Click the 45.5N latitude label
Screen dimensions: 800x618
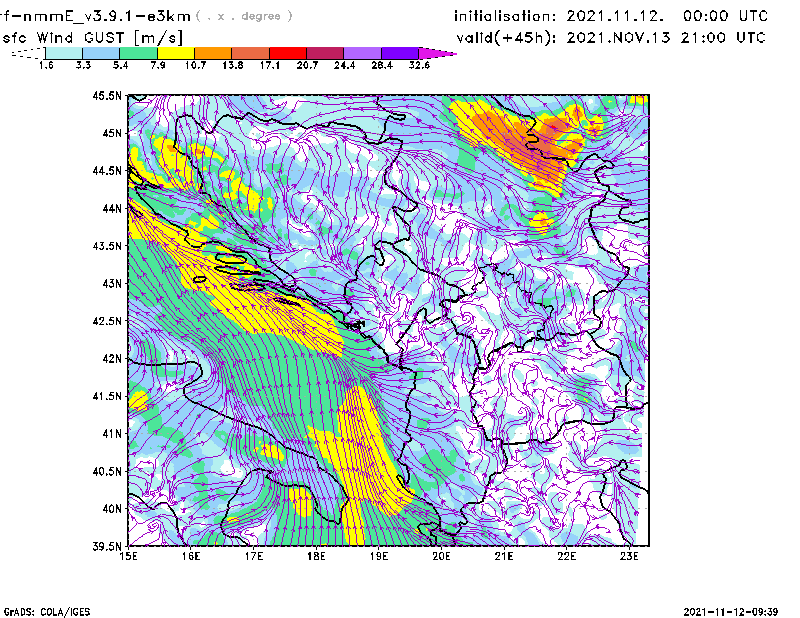click(107, 95)
